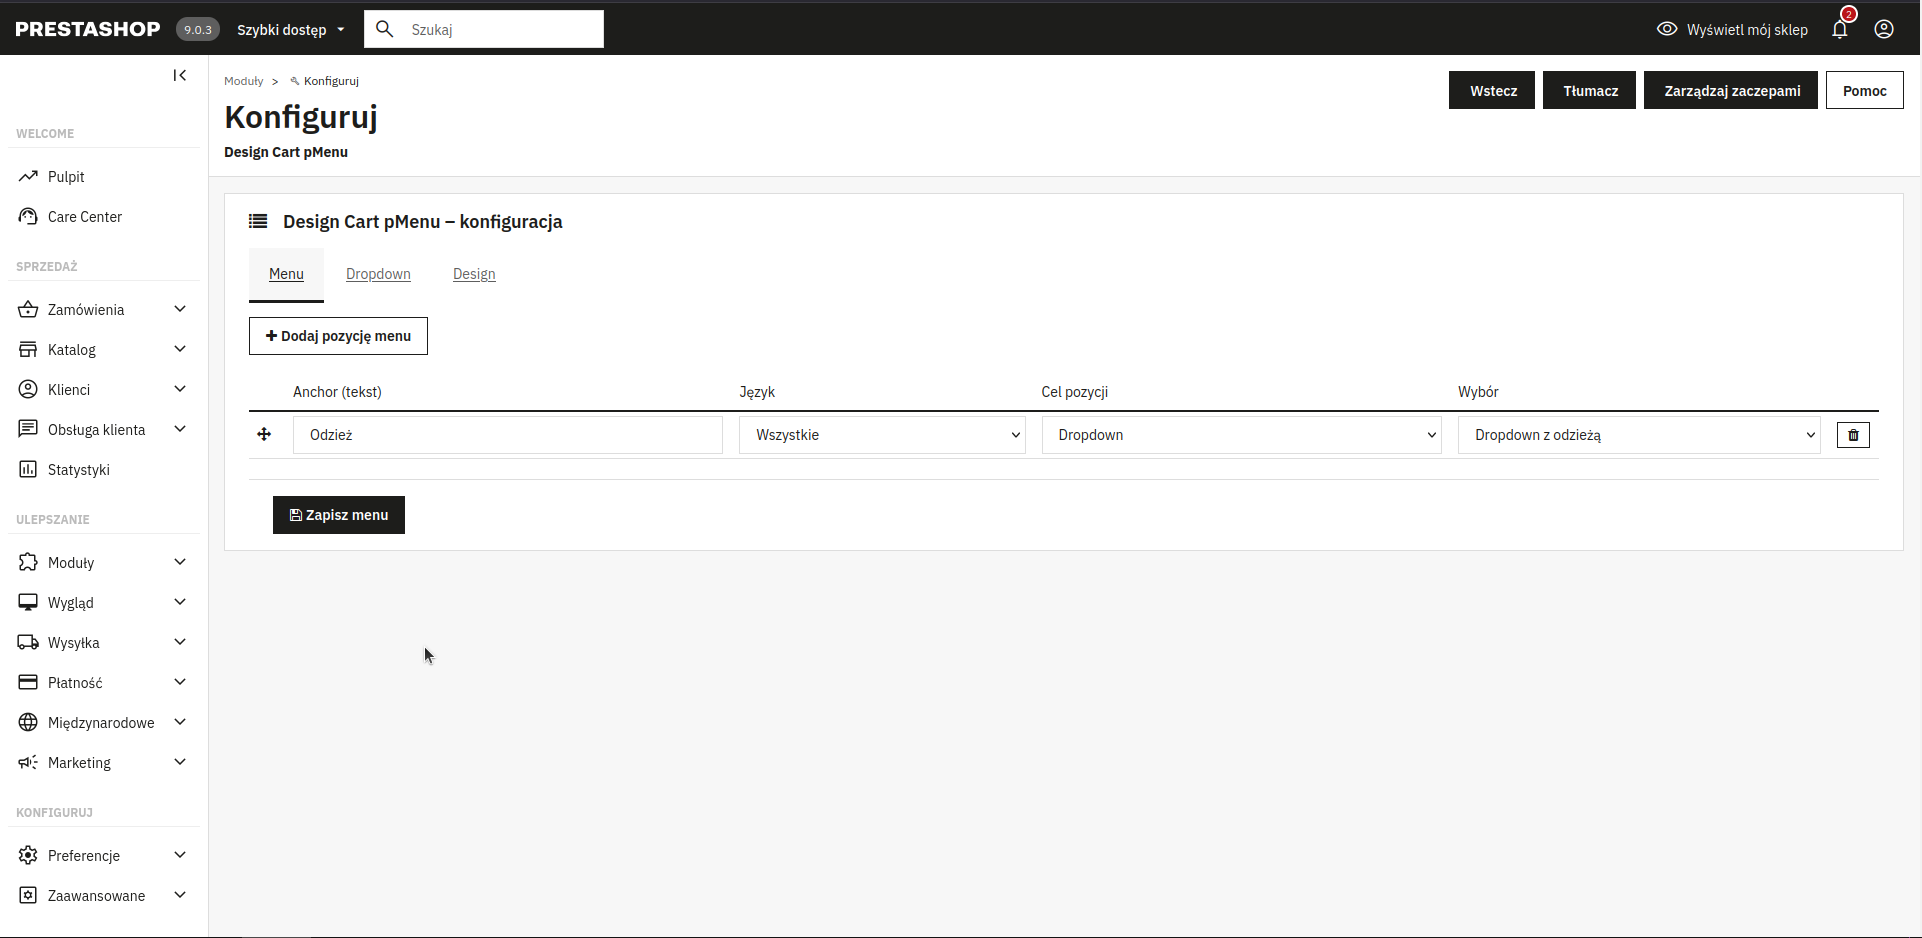Expand the Klienci submenu chevron

pos(180,389)
